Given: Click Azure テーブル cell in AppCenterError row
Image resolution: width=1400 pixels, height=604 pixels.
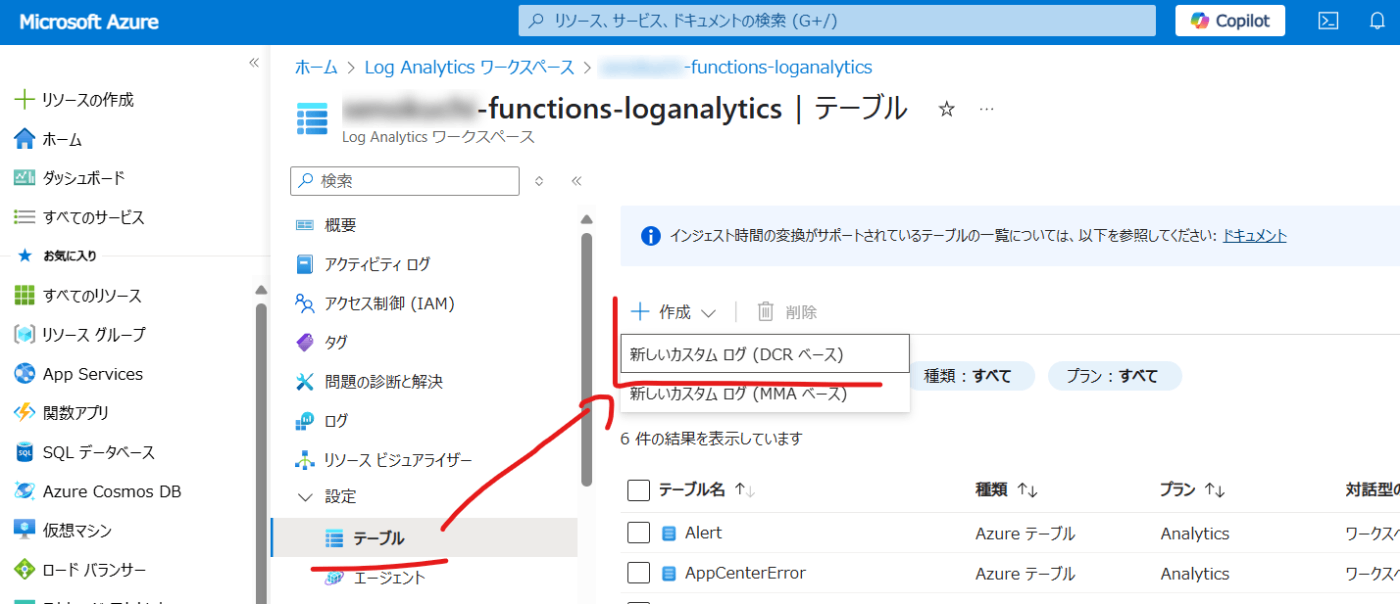Looking at the screenshot, I should (1025, 573).
